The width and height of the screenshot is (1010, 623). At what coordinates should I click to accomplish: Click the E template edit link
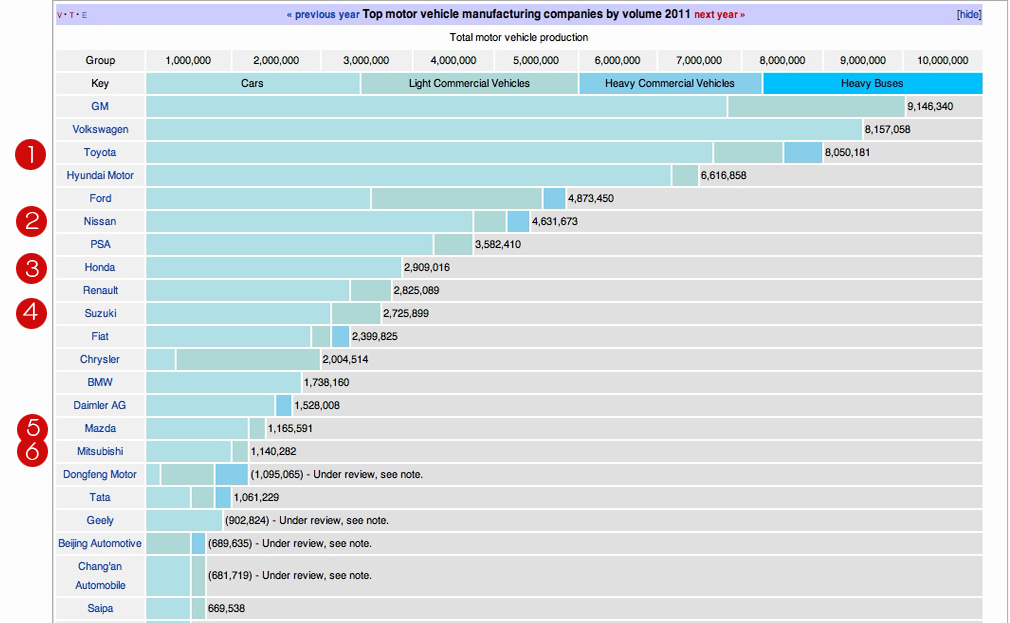click(84, 15)
